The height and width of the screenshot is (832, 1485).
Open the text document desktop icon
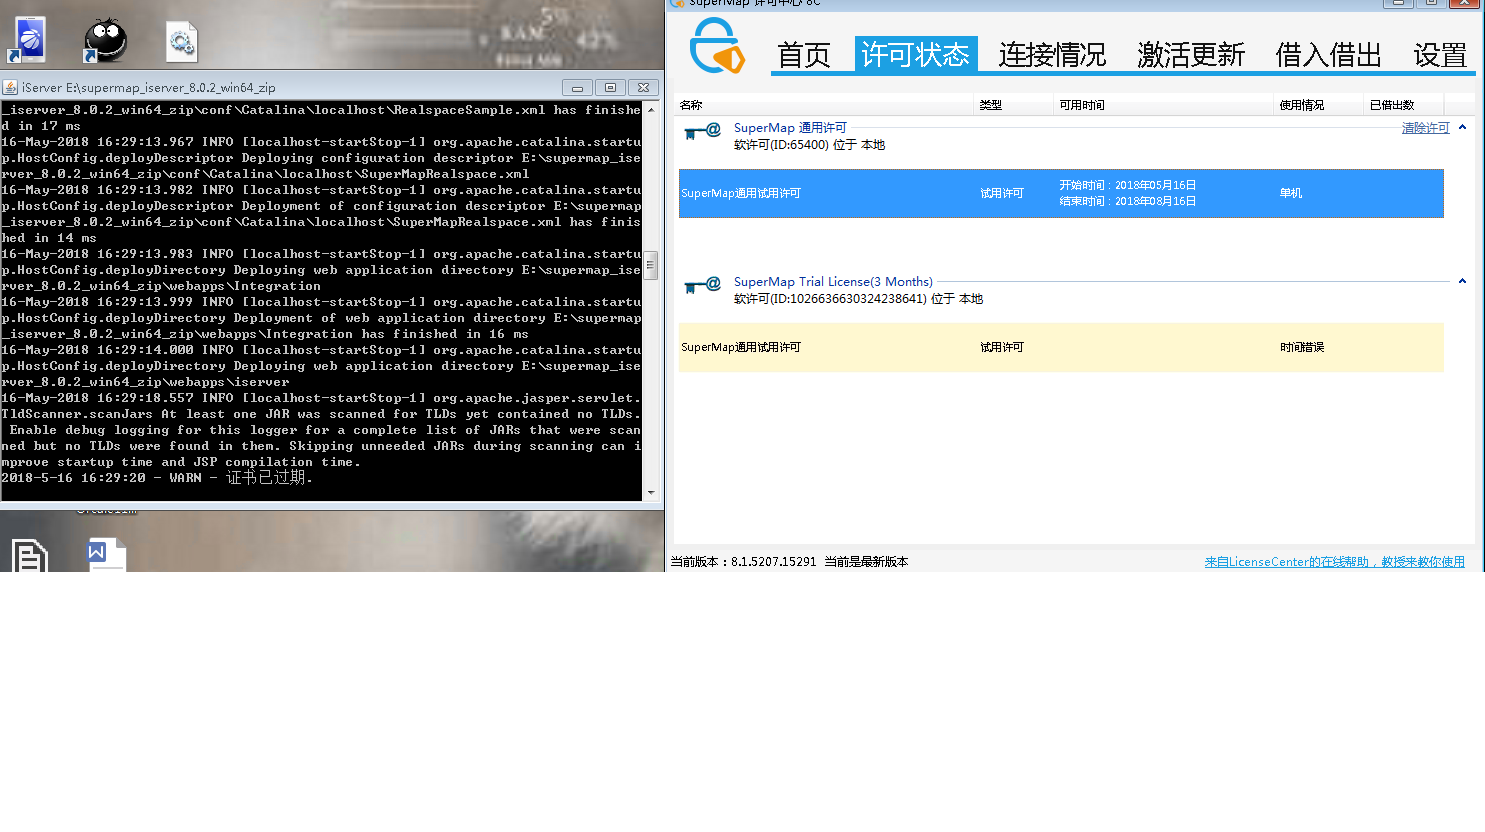tap(29, 555)
